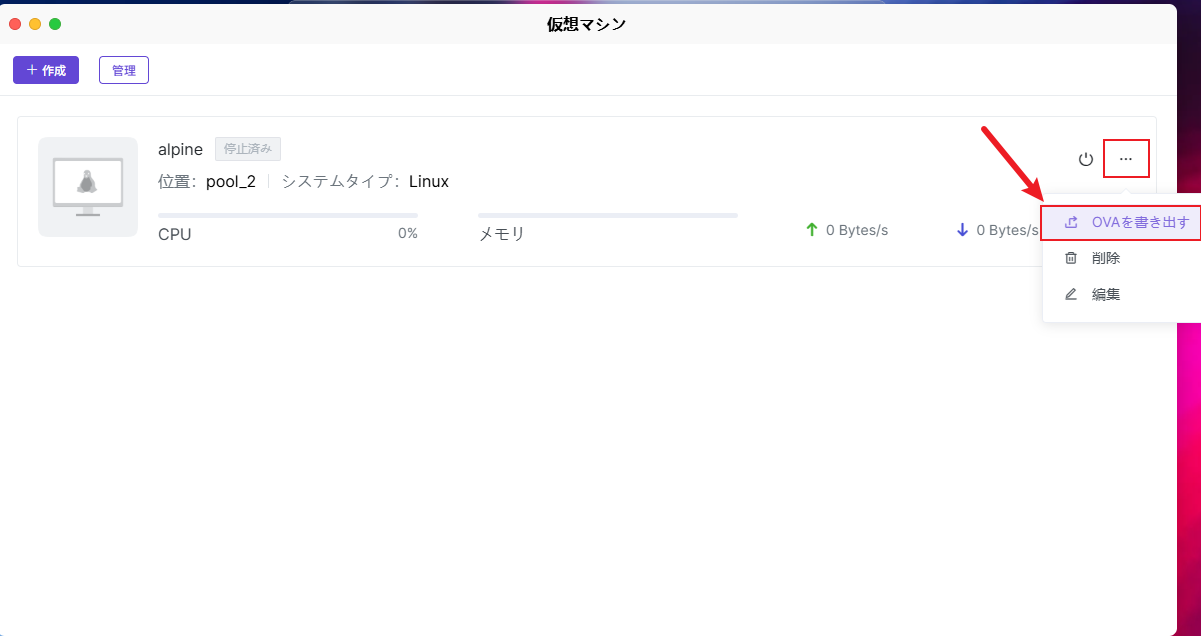Minimize the window using yellow button
This screenshot has width=1201, height=636.
click(35, 24)
